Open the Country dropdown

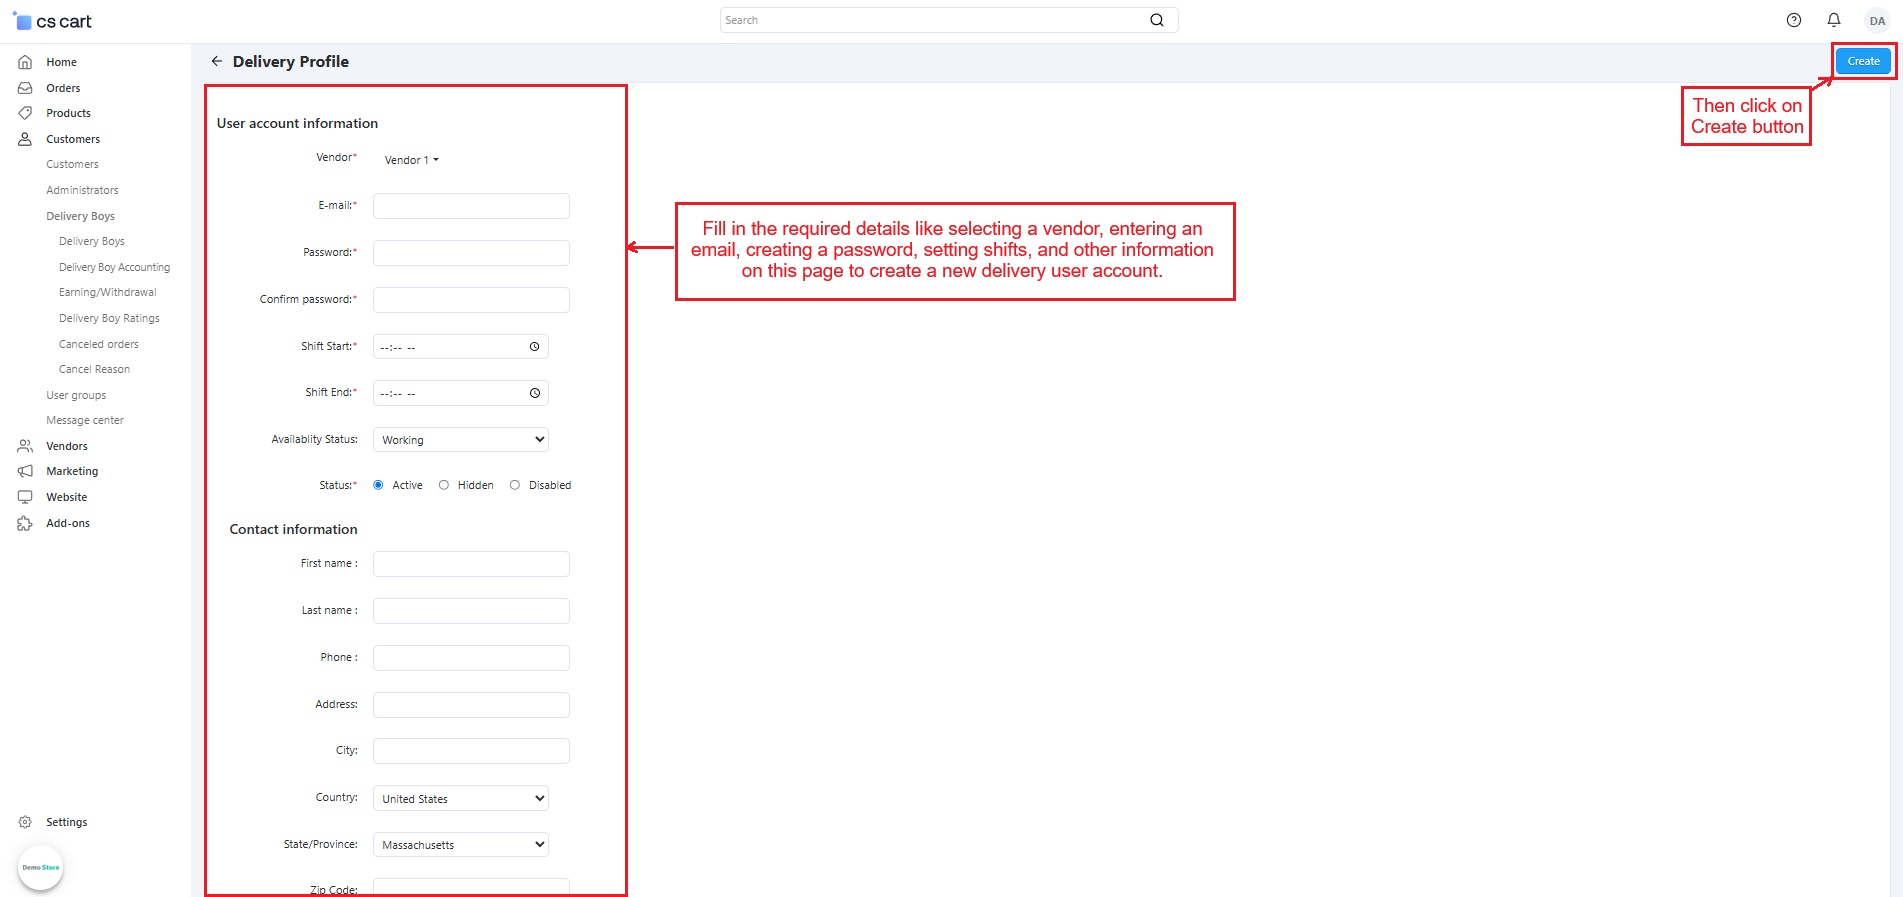click(x=461, y=798)
